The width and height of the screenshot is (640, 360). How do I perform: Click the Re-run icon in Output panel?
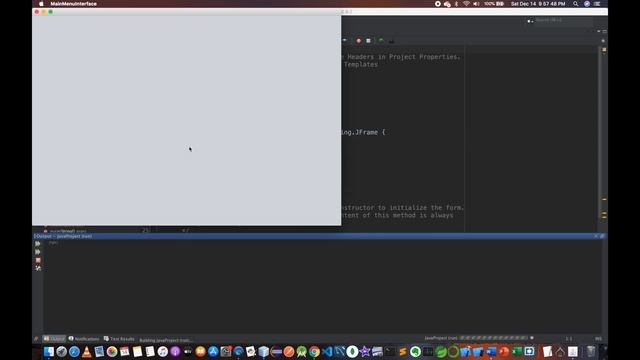pyautogui.click(x=38, y=244)
